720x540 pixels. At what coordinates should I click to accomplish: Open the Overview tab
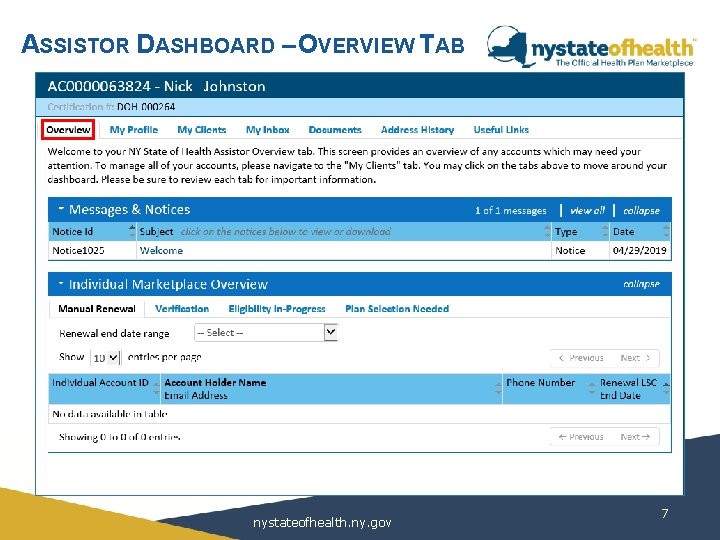click(x=68, y=129)
